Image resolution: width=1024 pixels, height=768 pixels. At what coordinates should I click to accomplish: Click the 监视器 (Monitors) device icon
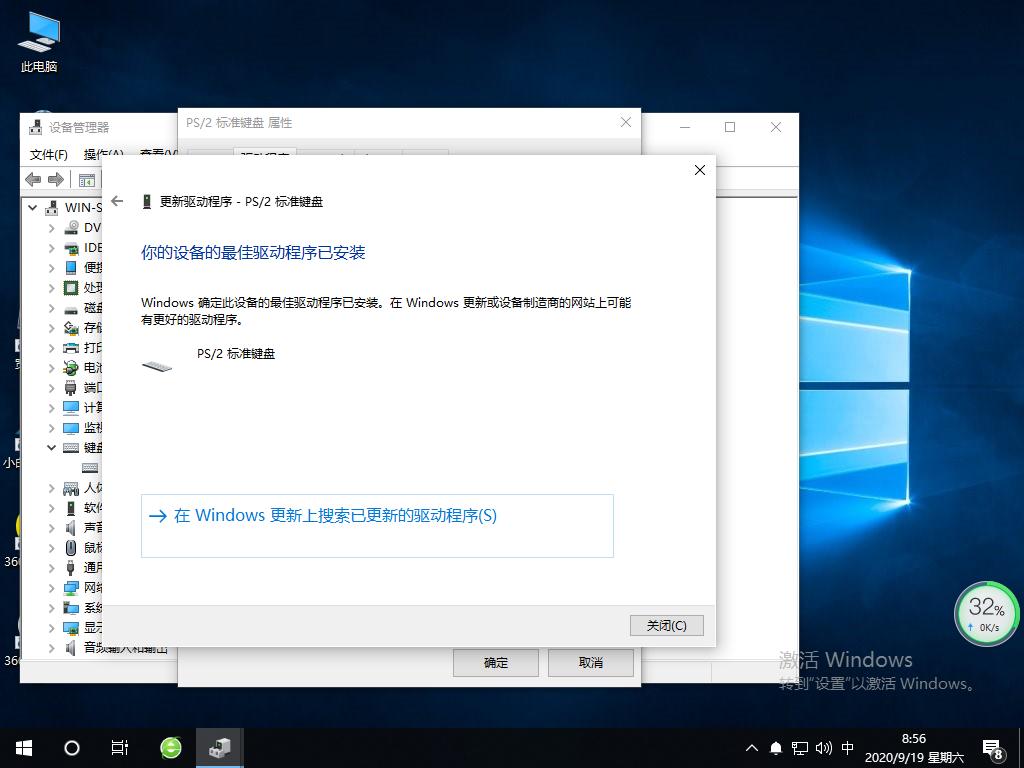72,427
